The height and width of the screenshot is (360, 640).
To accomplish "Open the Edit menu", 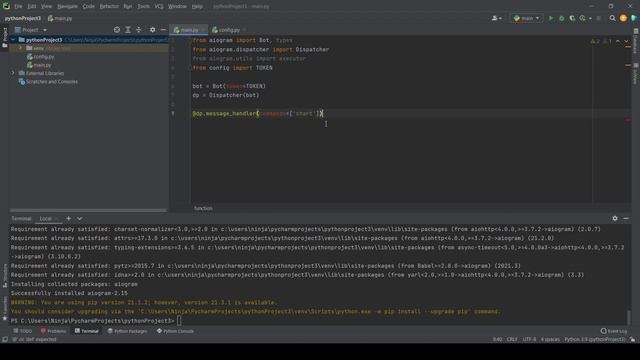I will click(x=32, y=7).
